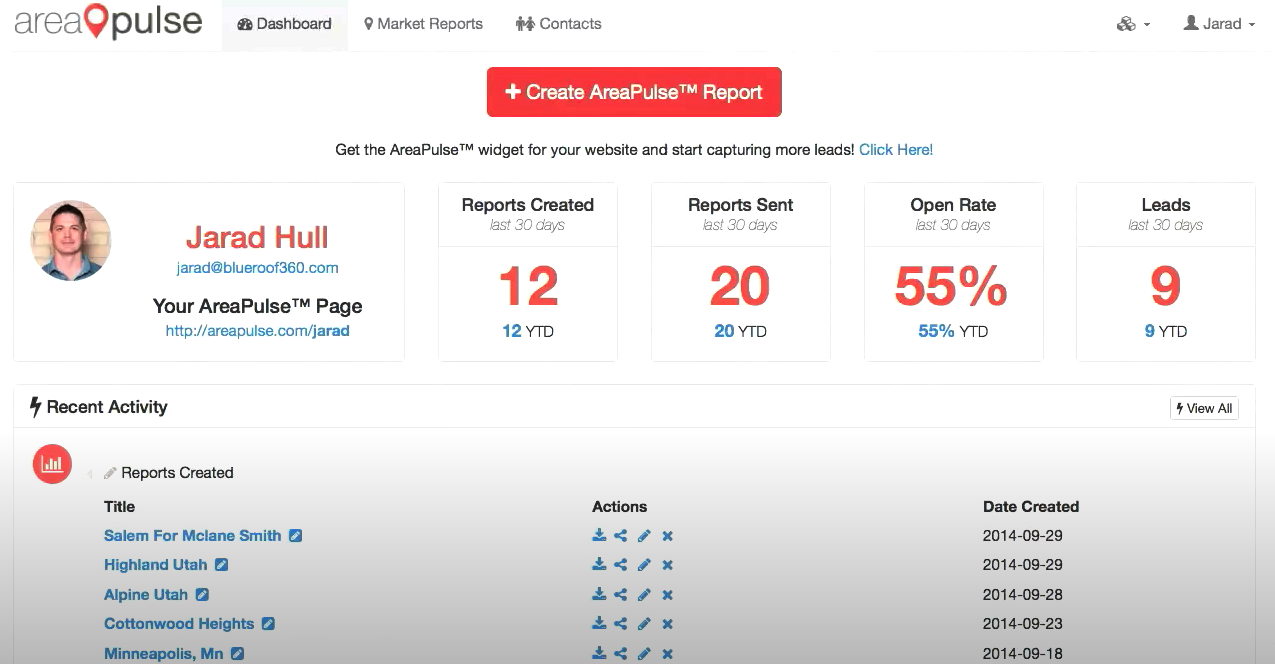Screen dimensions: 1275x664
Task: Click the Leads value 9
Action: pos(1166,287)
